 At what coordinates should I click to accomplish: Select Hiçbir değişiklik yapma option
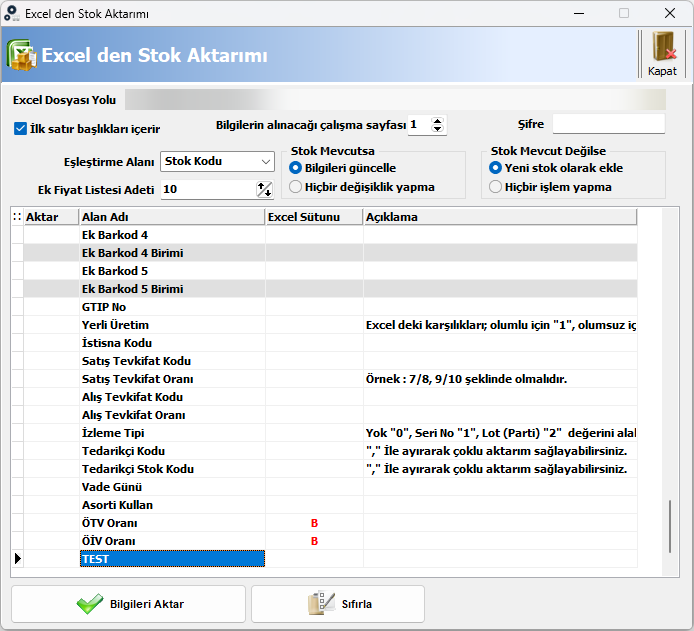[295, 187]
